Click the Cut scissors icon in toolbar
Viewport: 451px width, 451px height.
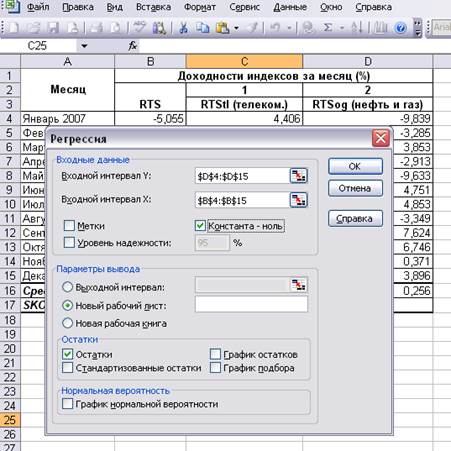(183, 28)
